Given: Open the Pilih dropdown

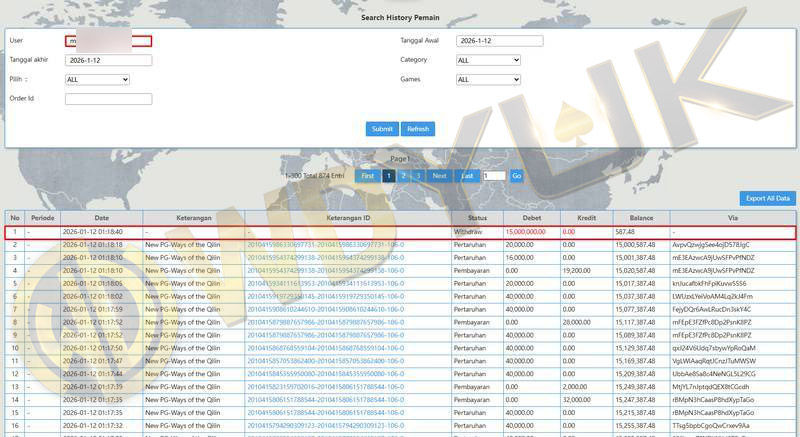Looking at the screenshot, I should (98, 79).
